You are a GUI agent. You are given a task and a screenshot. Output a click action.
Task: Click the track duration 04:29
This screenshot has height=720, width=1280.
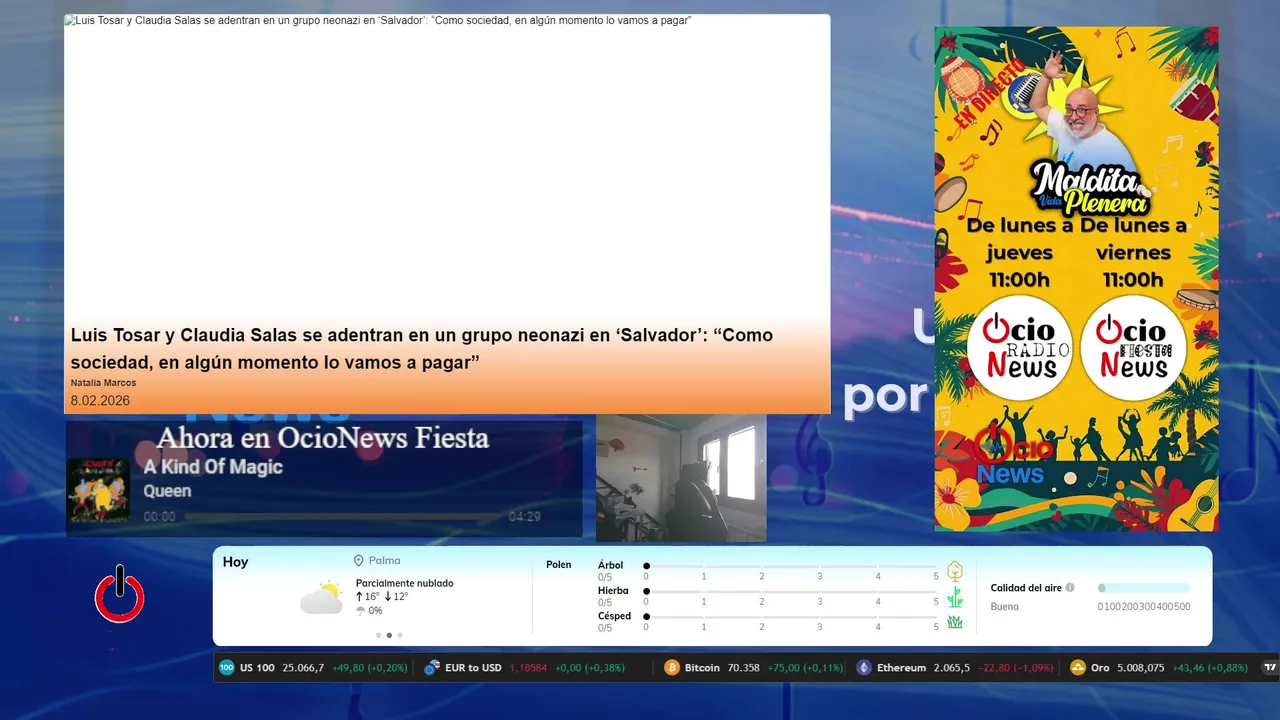point(524,517)
